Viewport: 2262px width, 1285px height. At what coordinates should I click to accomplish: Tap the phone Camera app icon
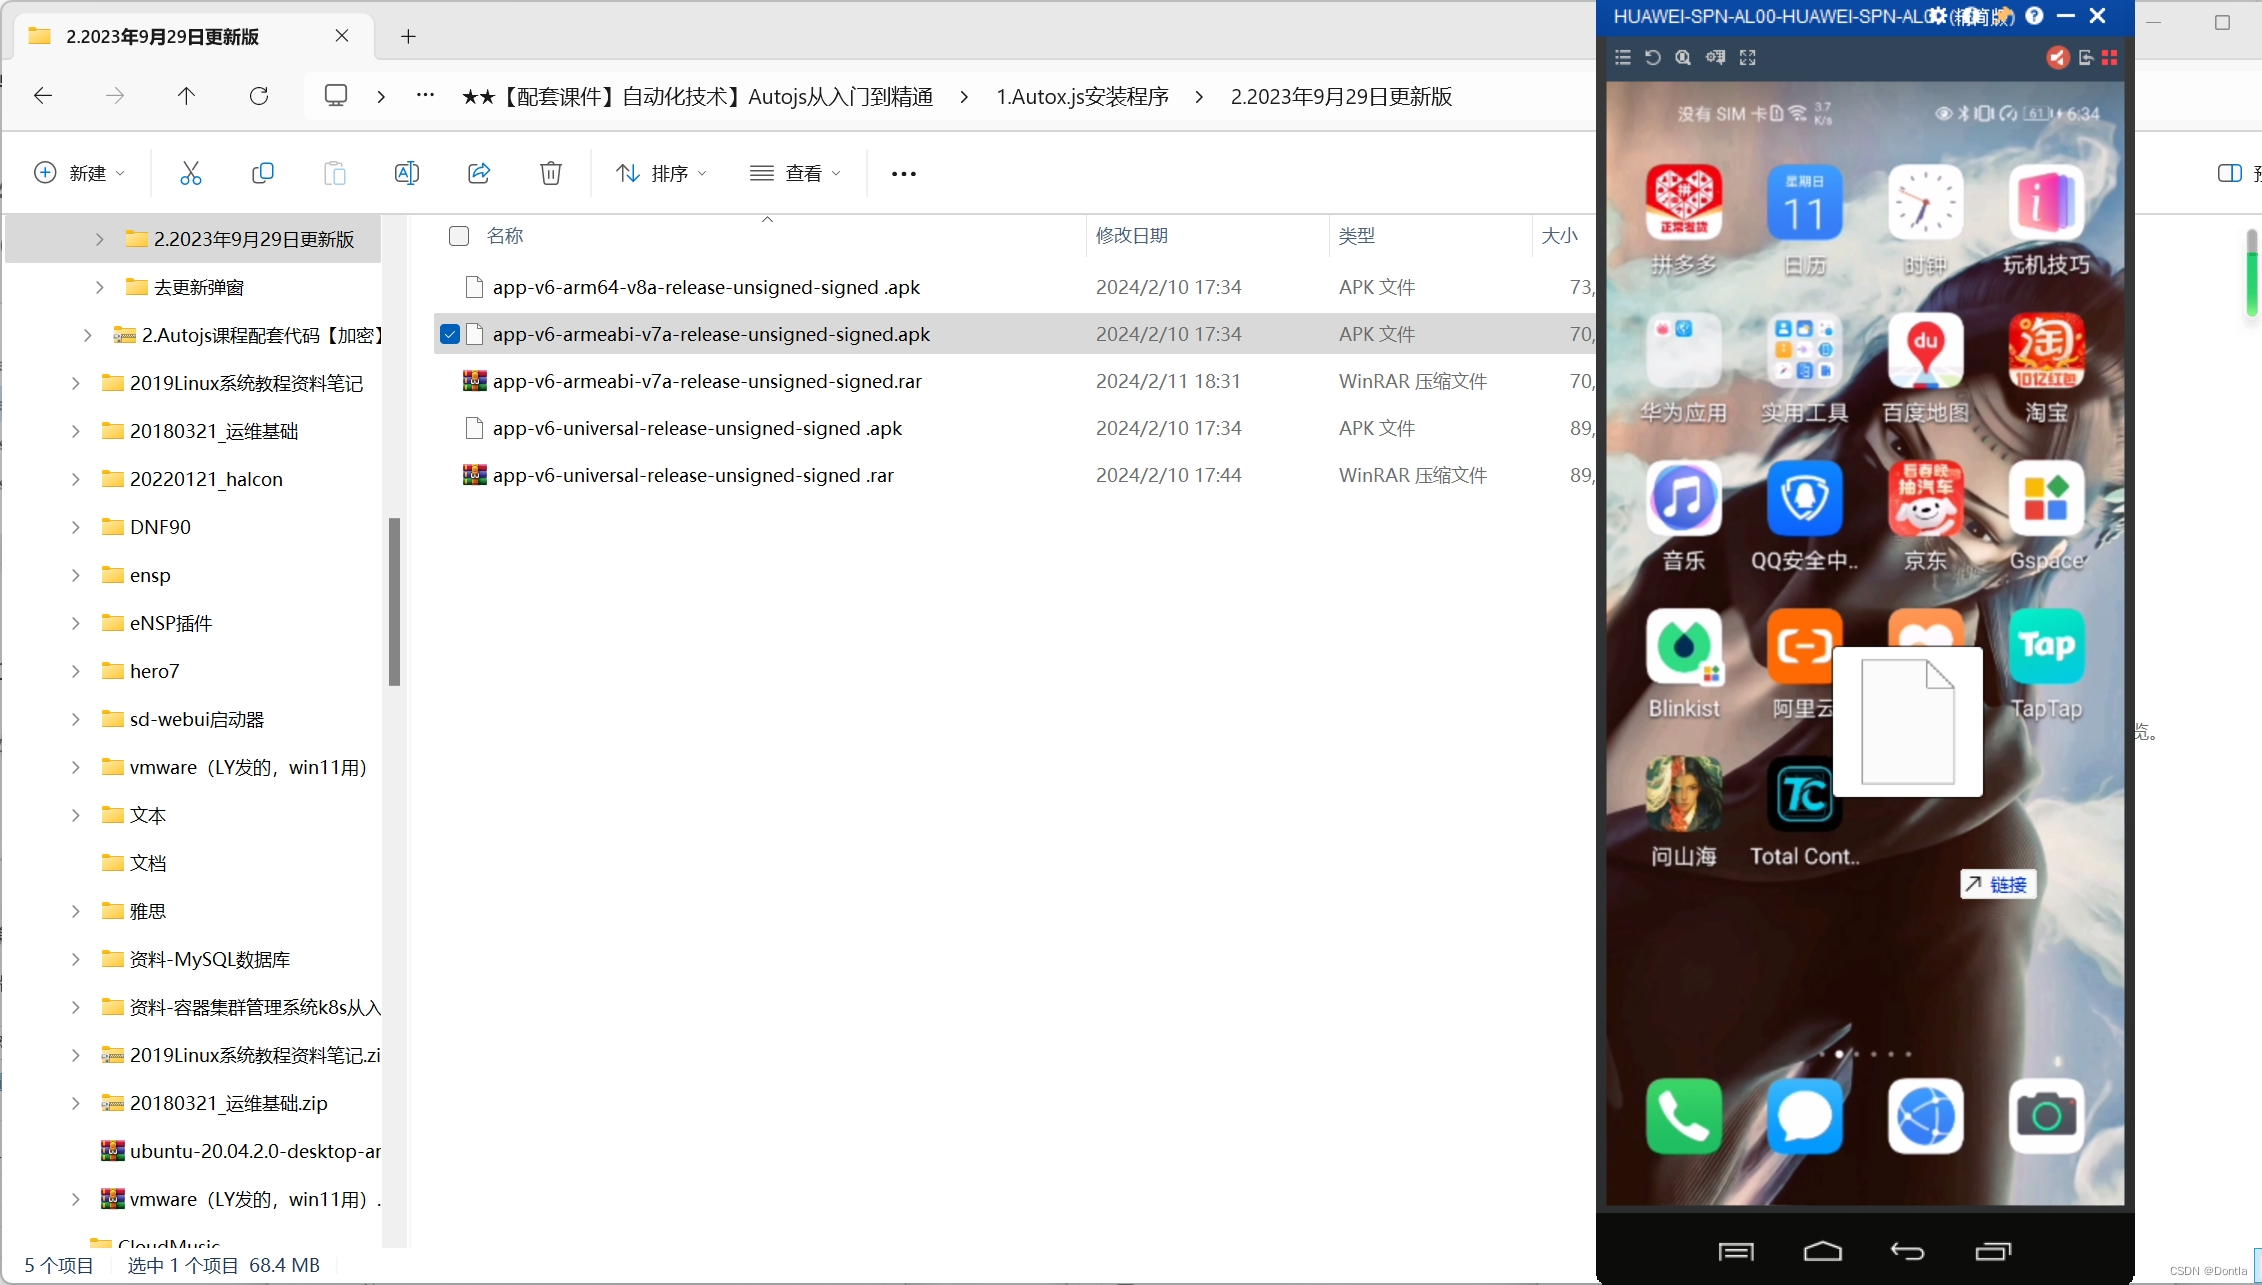[2046, 1116]
